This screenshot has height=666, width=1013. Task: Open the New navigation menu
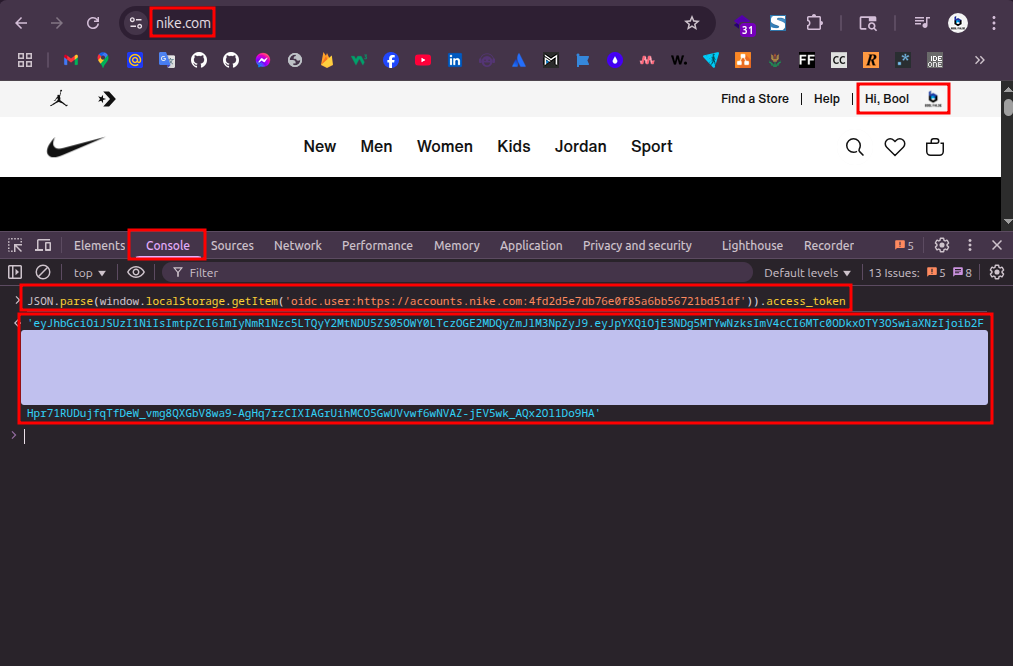coord(320,147)
